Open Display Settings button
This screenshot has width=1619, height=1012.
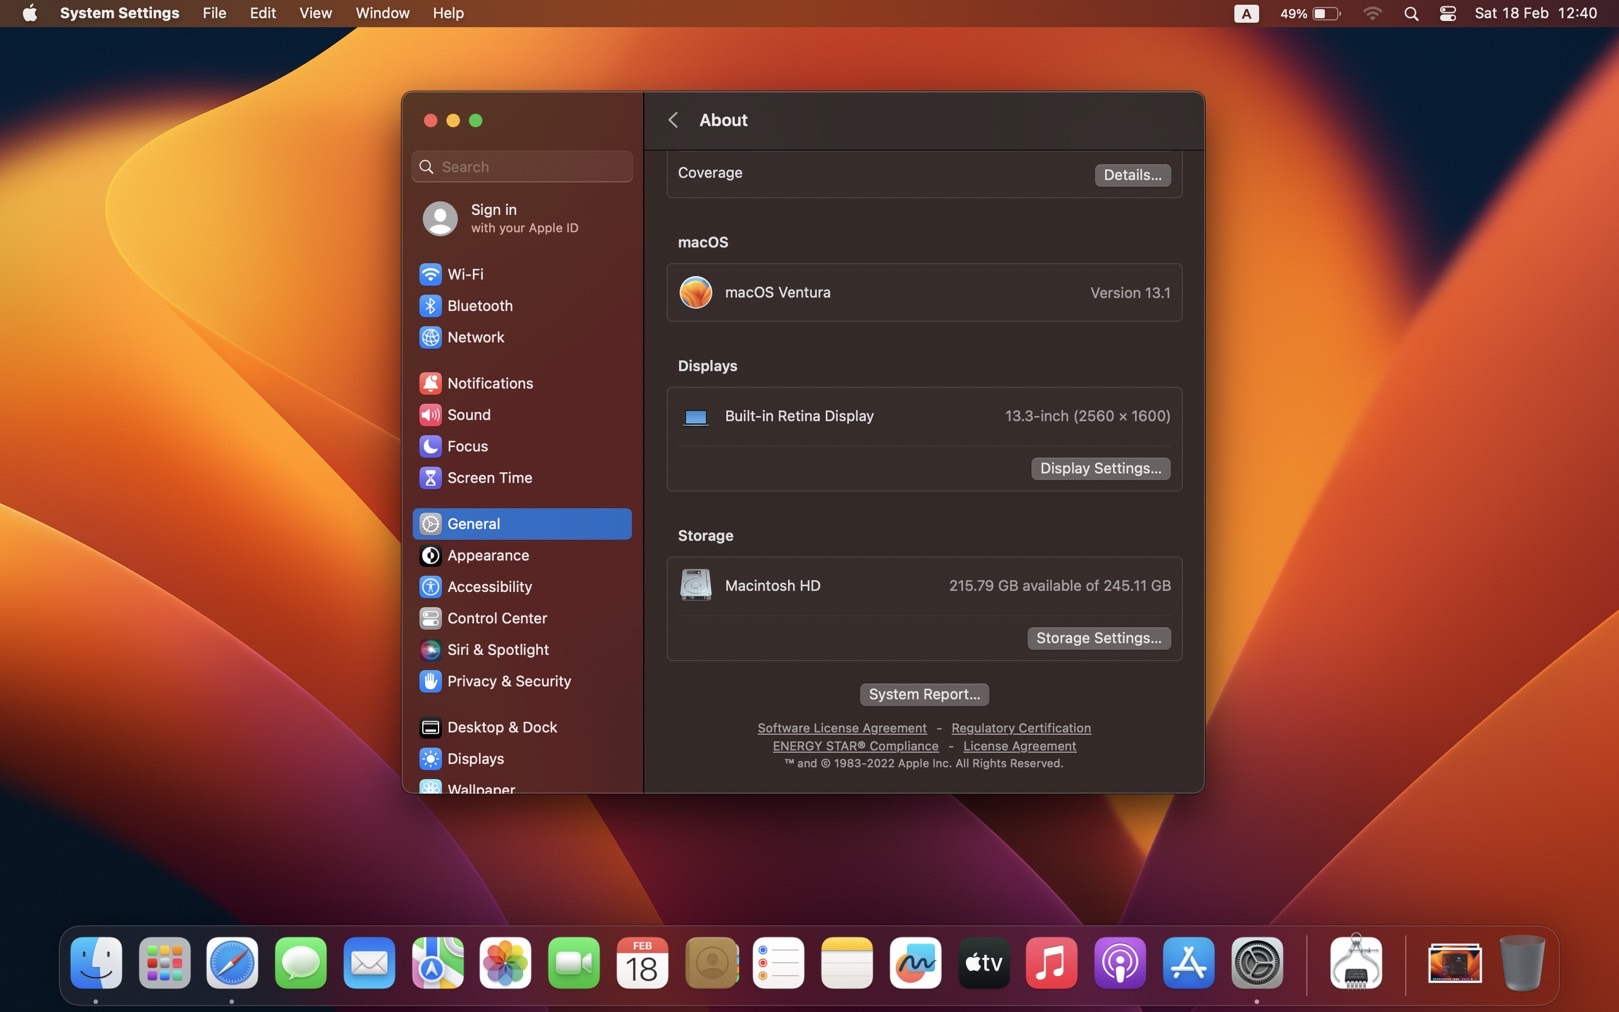pyautogui.click(x=1100, y=468)
